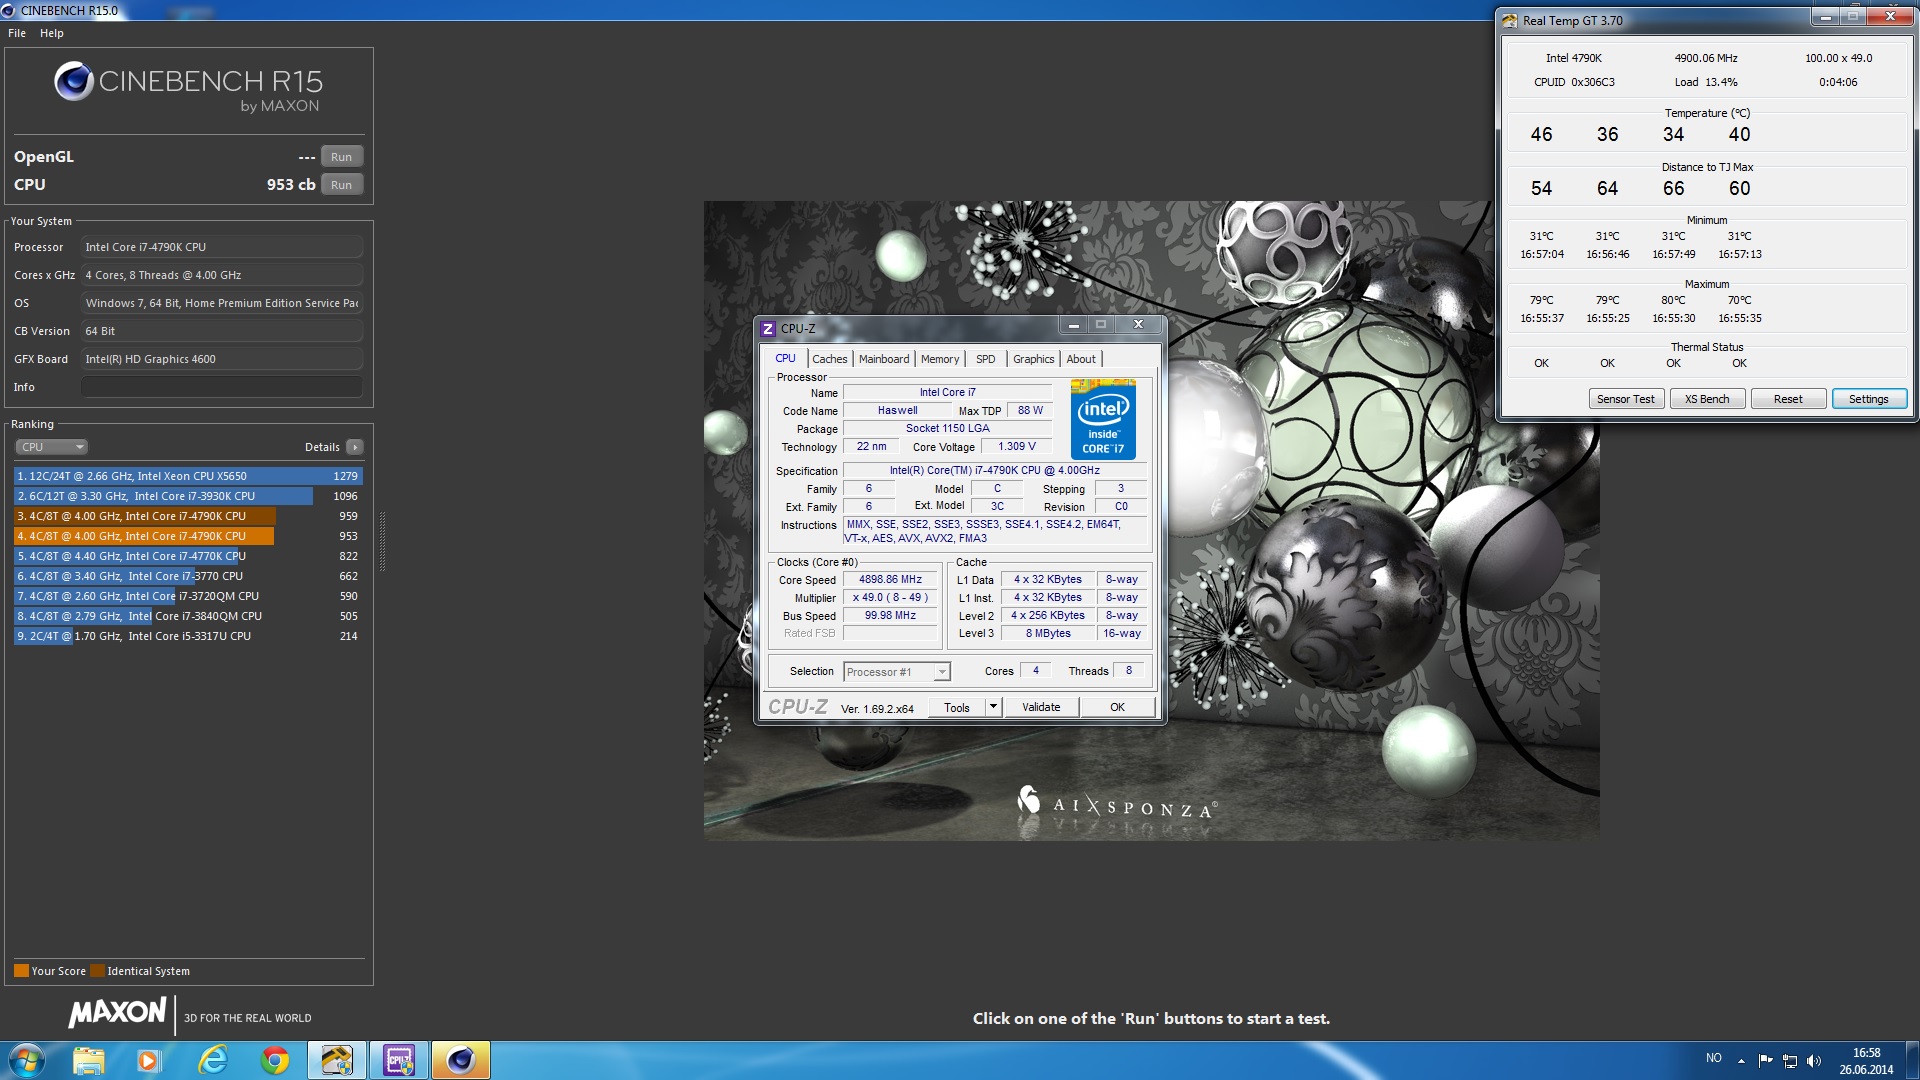The height and width of the screenshot is (1080, 1920).
Task: Click the Aixsponza rendered scene image
Action: [1151, 520]
